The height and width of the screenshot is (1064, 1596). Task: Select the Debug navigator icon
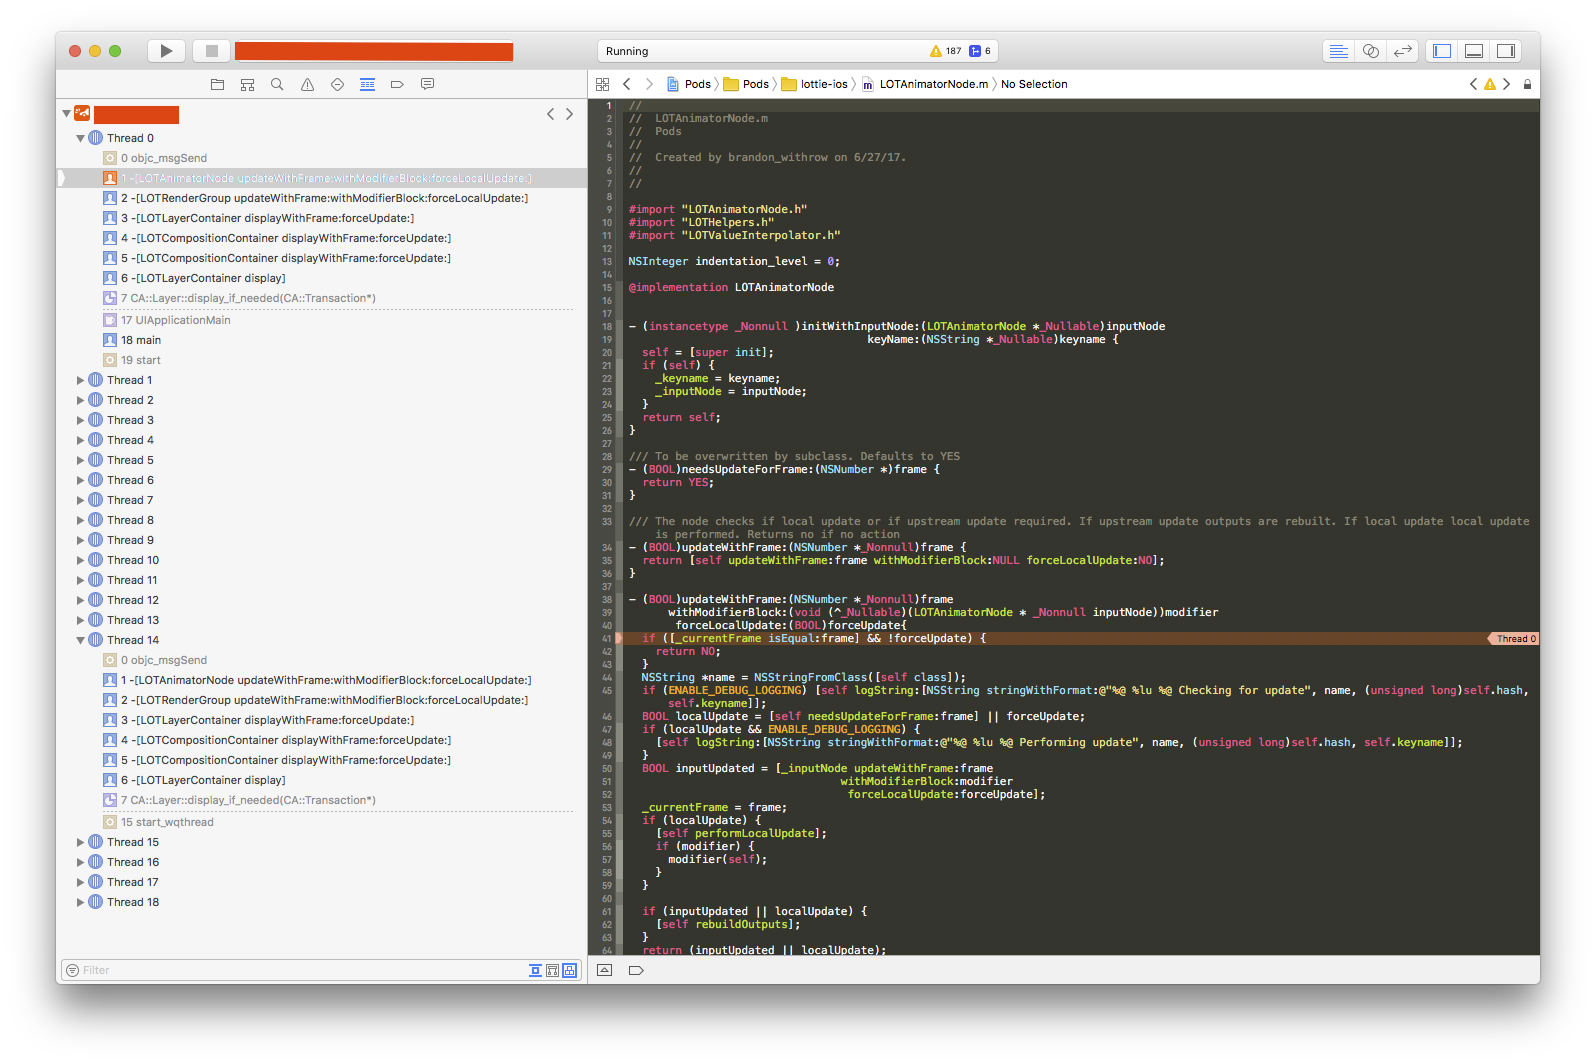[x=367, y=85]
